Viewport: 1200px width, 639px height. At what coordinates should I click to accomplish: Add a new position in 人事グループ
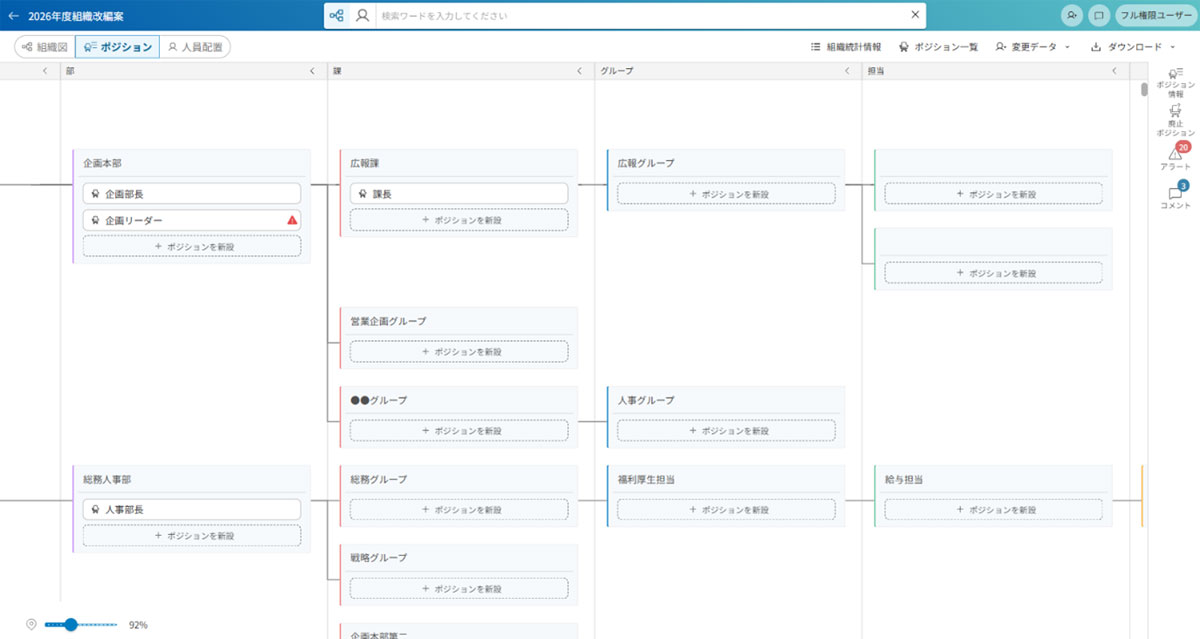[x=726, y=431]
